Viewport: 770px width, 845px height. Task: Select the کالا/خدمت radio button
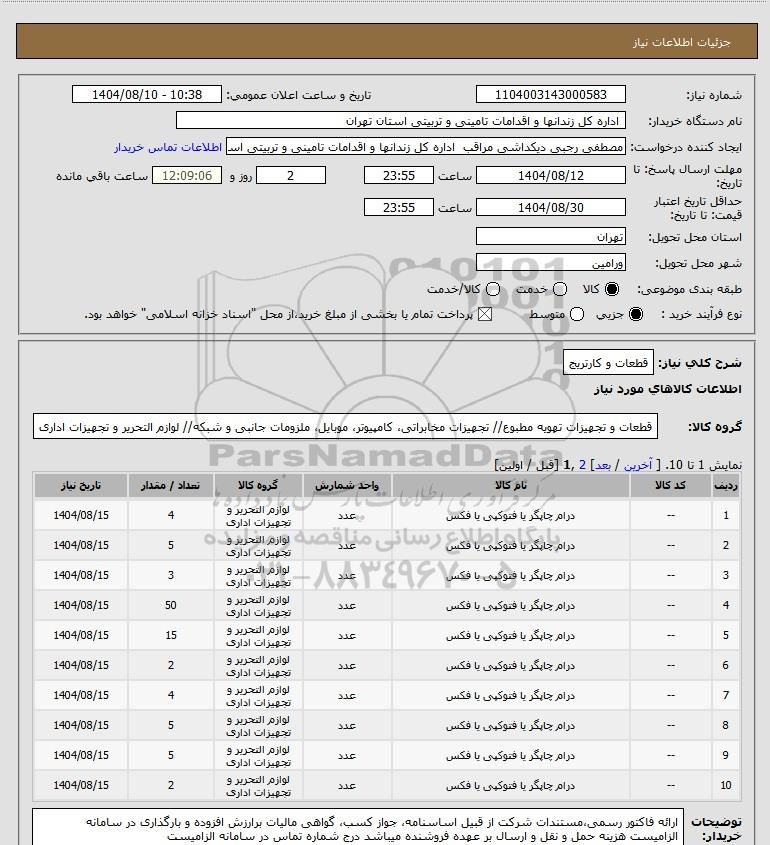click(492, 289)
